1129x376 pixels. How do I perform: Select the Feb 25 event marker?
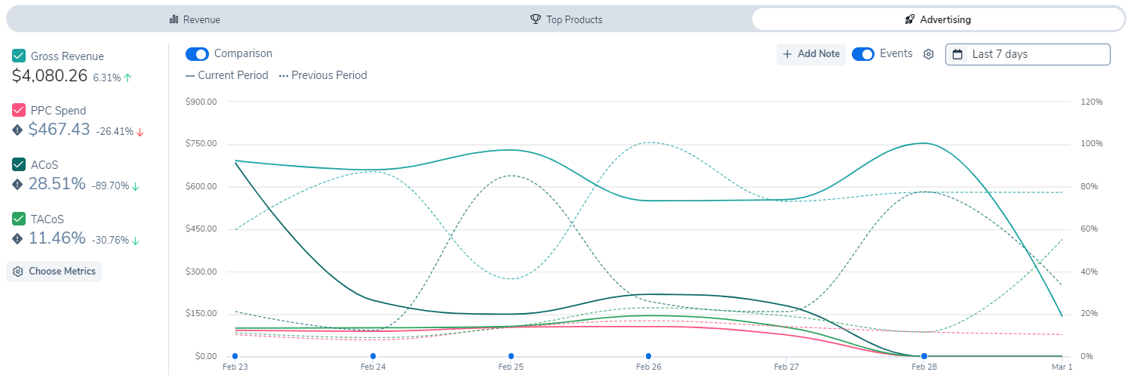click(510, 356)
